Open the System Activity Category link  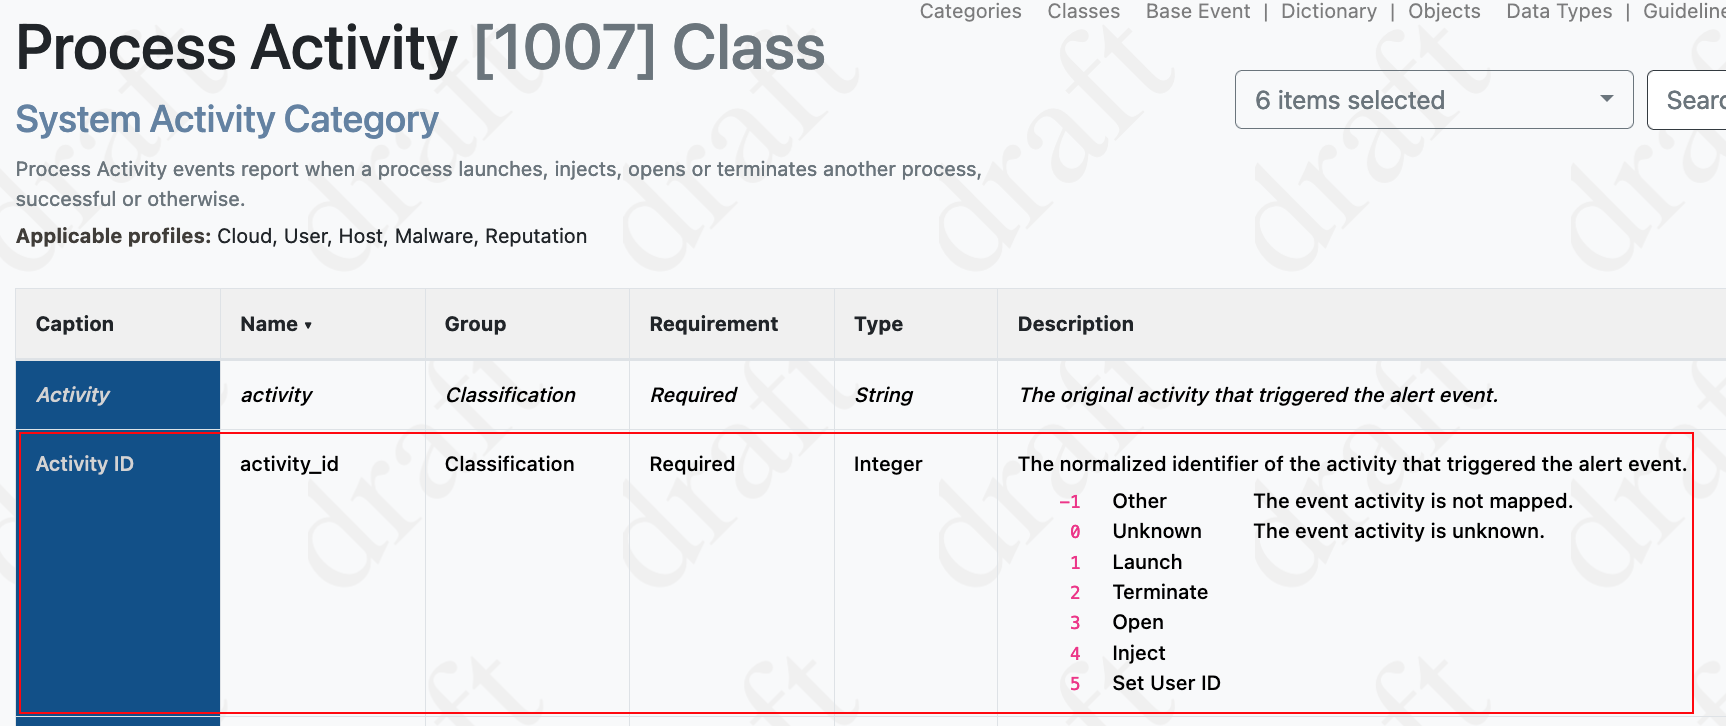coord(226,119)
